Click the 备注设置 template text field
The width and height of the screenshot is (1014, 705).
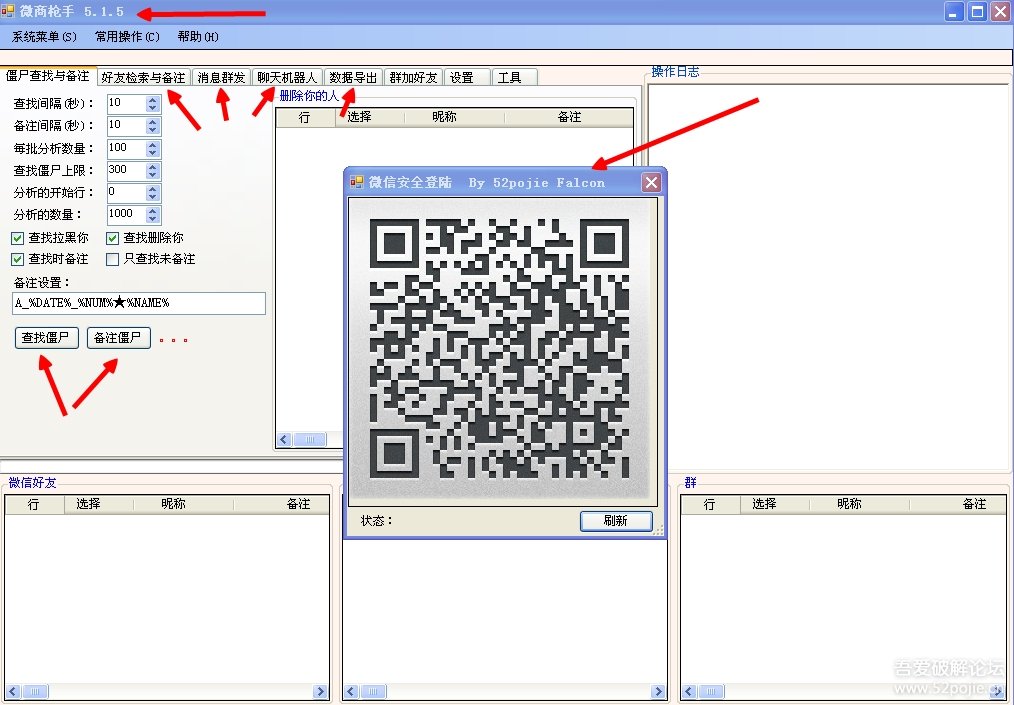139,303
